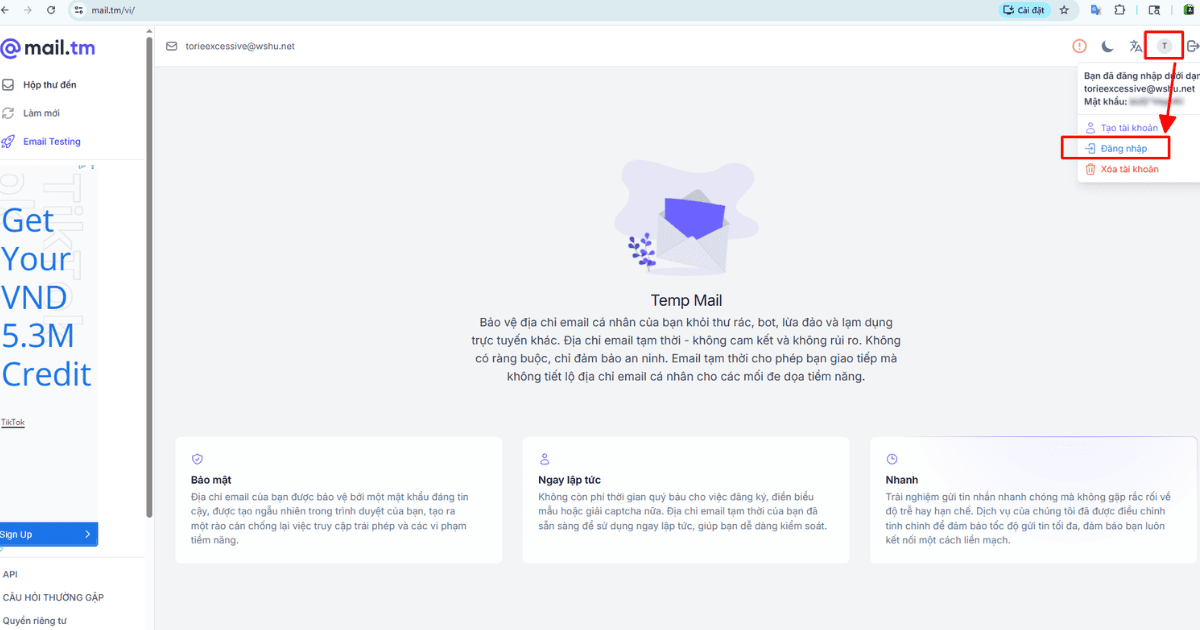1200x630 pixels.
Task: Open CÂU HỎI THƯỜNG GẶP link
Action: point(53,597)
